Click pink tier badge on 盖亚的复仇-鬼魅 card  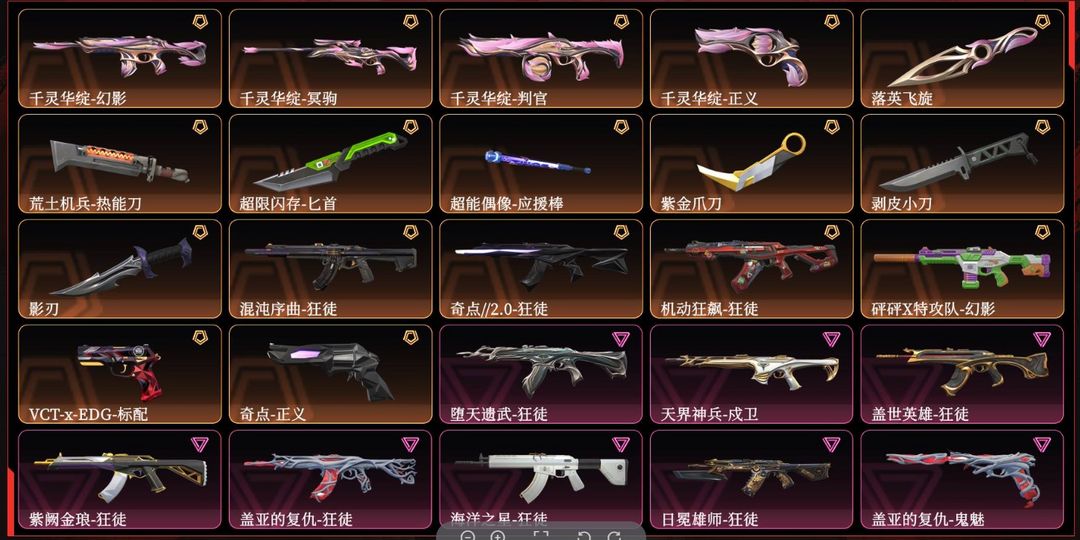click(1042, 444)
